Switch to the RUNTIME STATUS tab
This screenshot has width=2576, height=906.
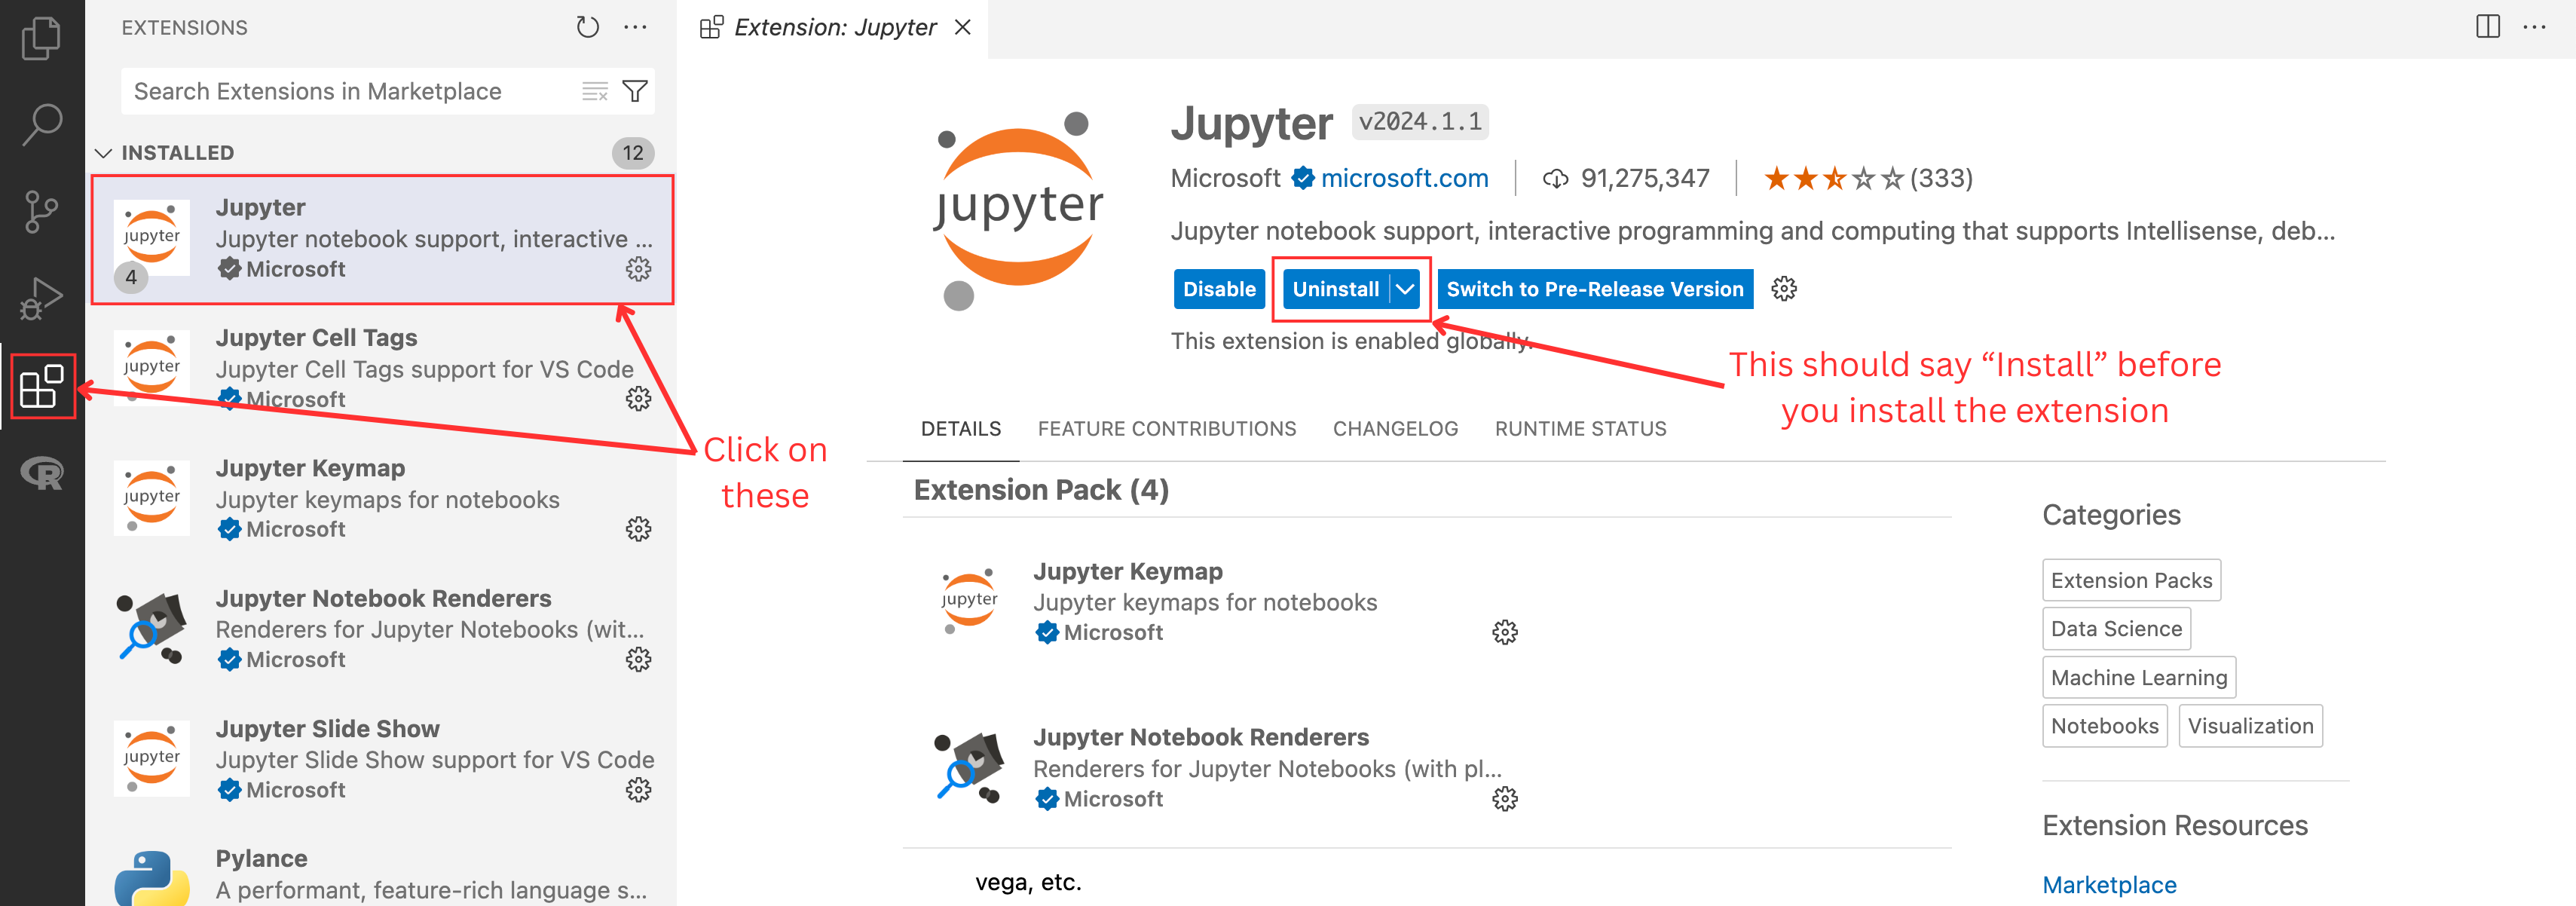pyautogui.click(x=1580, y=429)
